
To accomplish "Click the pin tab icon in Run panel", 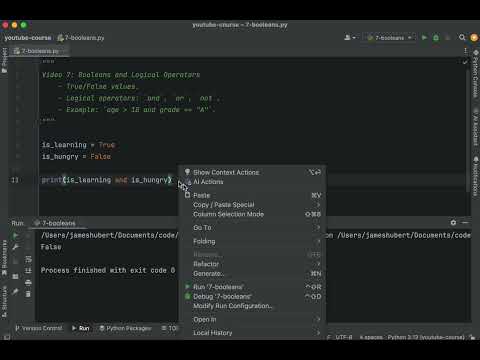I will click(15, 292).
